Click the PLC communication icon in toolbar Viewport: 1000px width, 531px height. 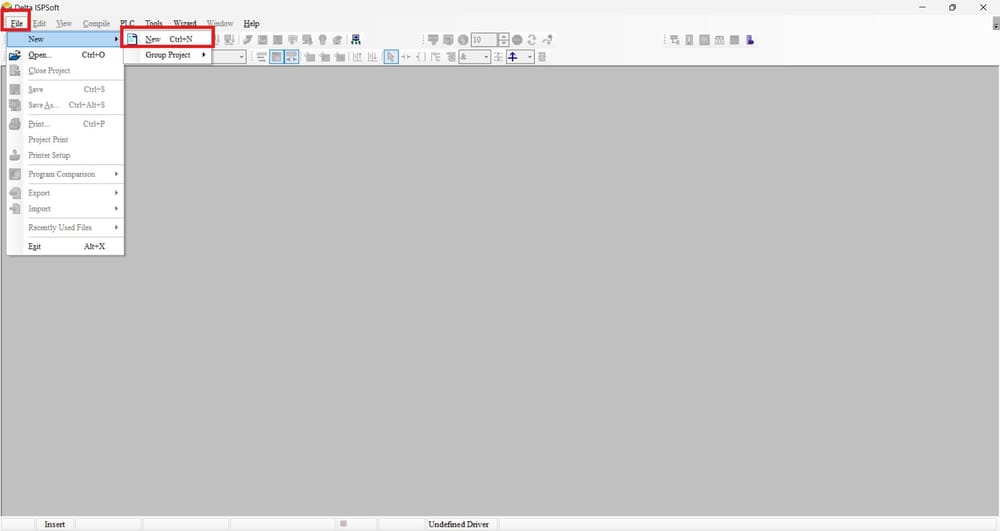tap(356, 40)
